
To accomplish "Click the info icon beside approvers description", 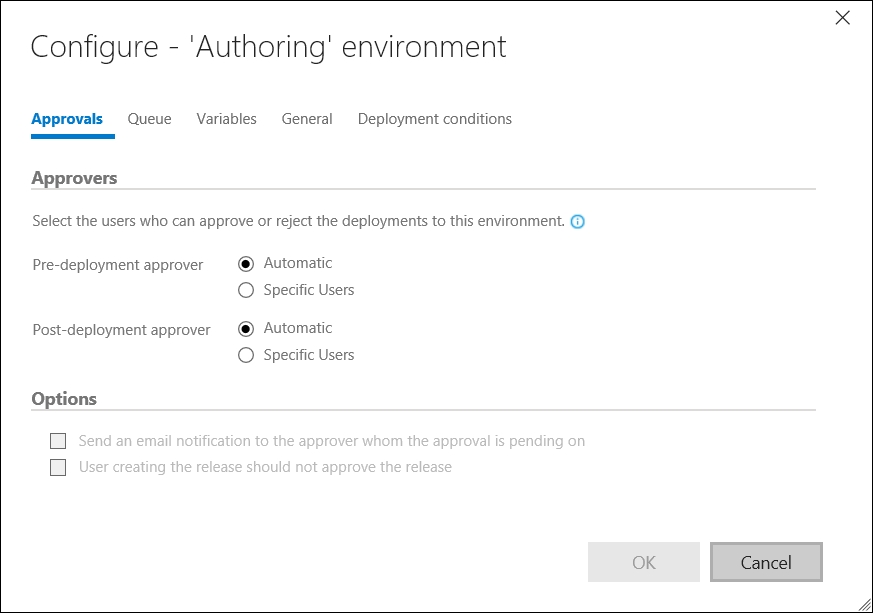I will (x=577, y=221).
